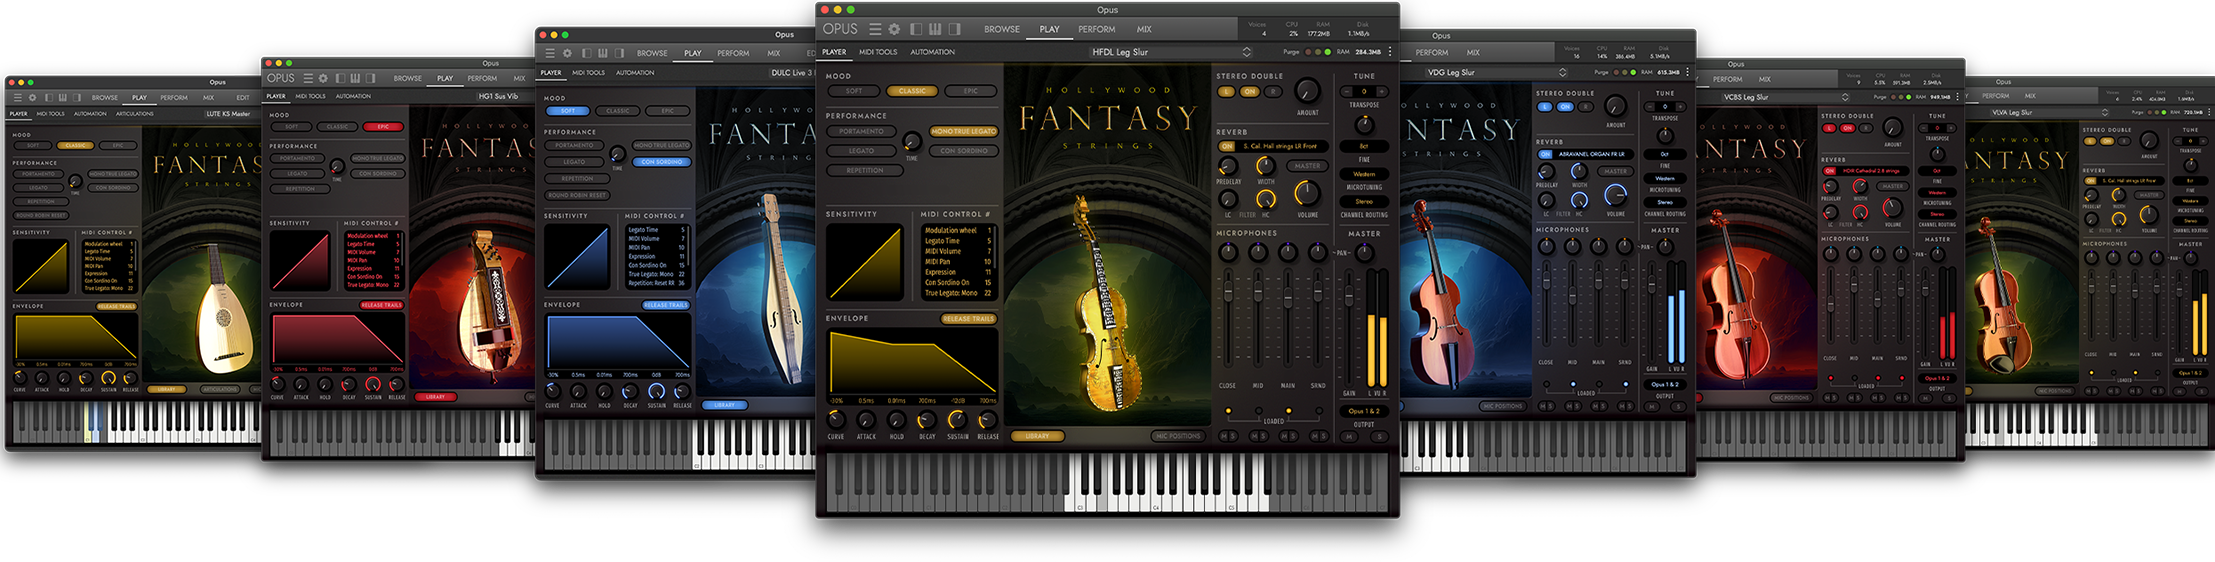Image resolution: width=2215 pixels, height=562 pixels.
Task: Click reverb Master button in HFDL window
Action: coord(1307,166)
